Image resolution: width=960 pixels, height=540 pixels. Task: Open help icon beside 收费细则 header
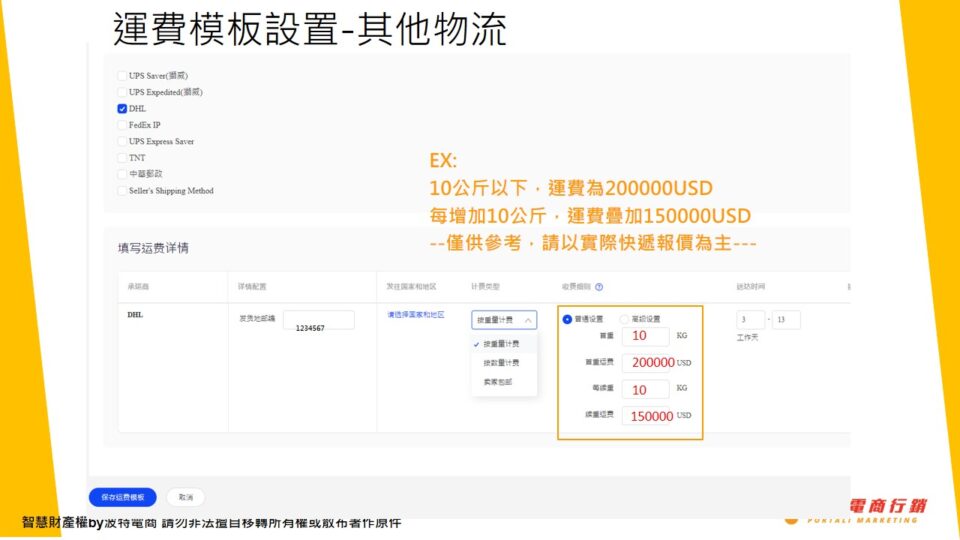599,287
